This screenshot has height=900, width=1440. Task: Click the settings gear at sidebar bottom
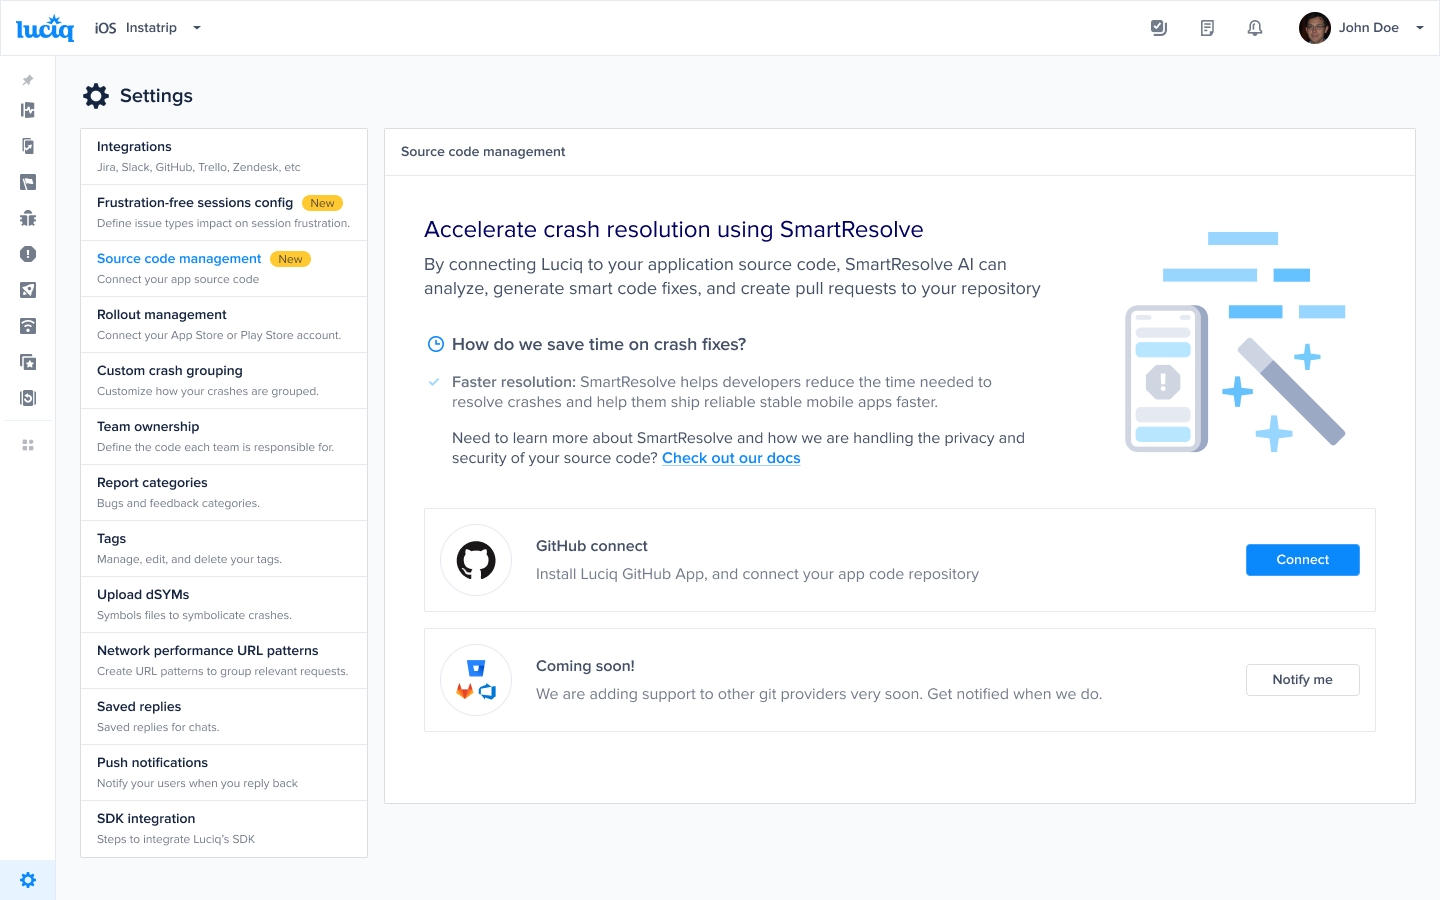point(28,880)
